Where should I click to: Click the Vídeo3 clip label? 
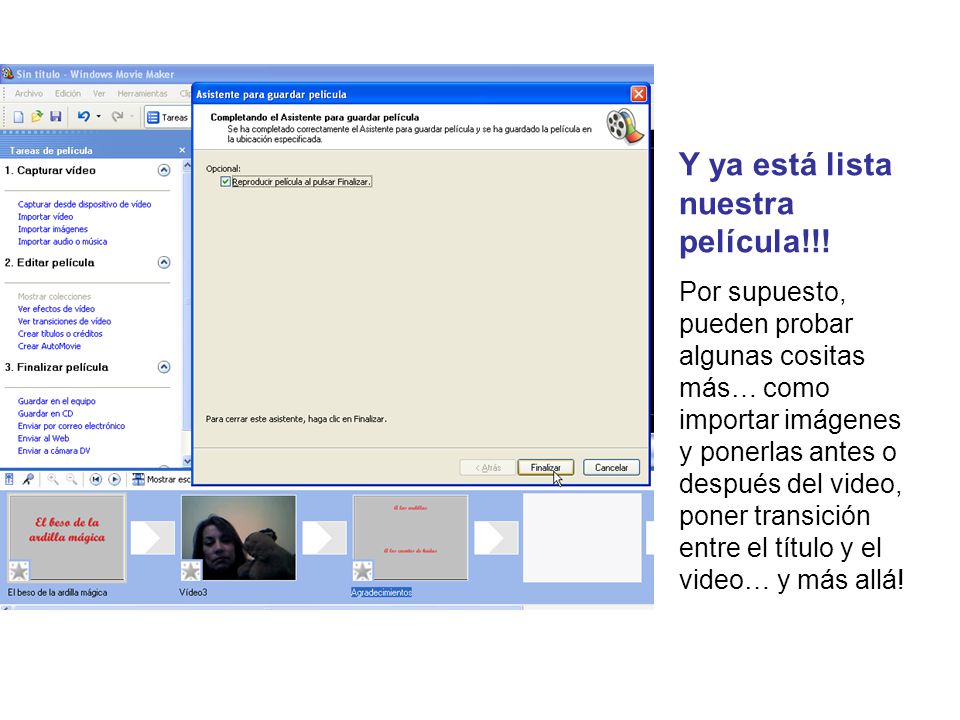(x=193, y=592)
